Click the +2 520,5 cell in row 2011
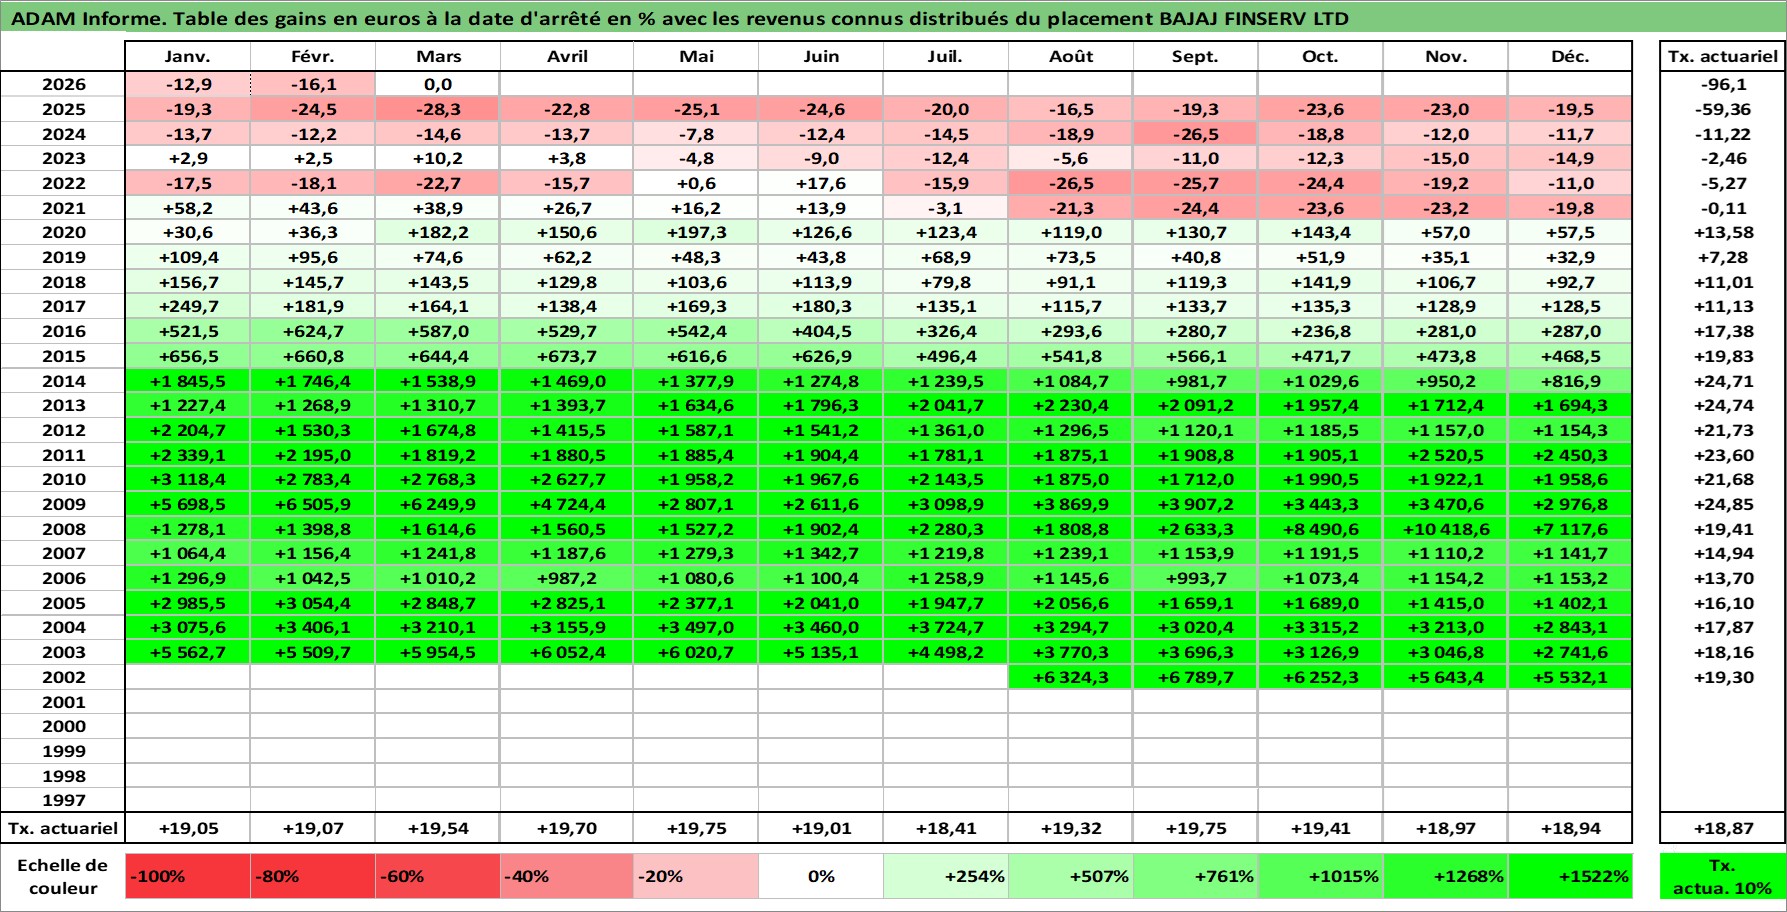Screen dimensions: 1787x912 (x=1445, y=455)
